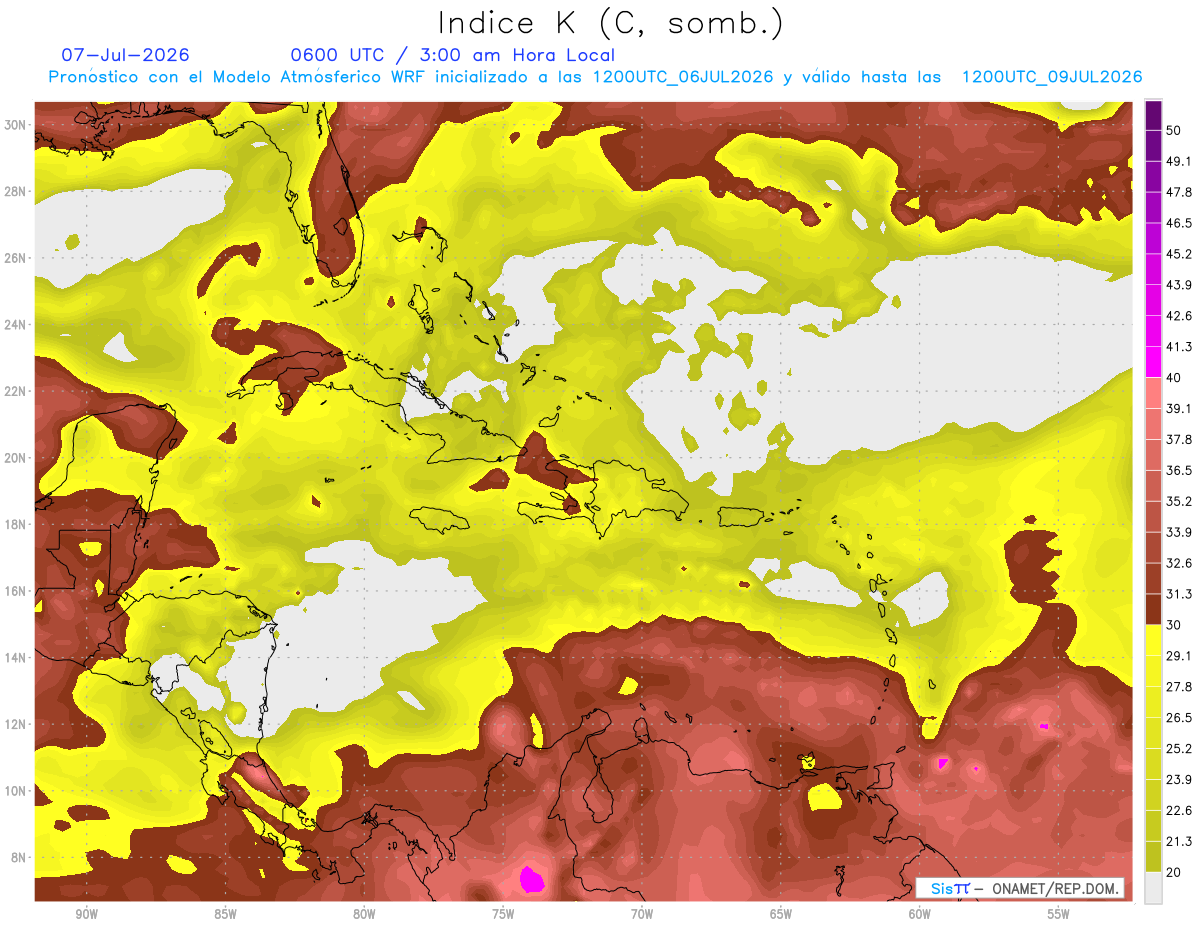Click the colorbar value '32.6'
1200x927 pixels.
(x=1178, y=563)
